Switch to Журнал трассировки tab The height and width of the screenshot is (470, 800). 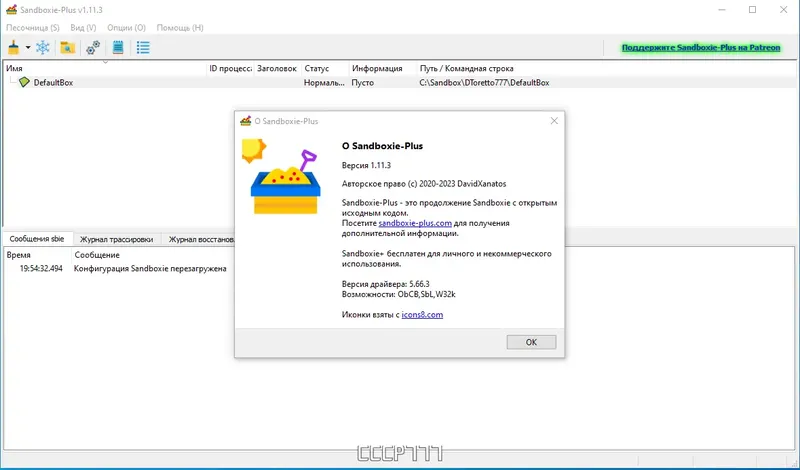[x=116, y=239]
